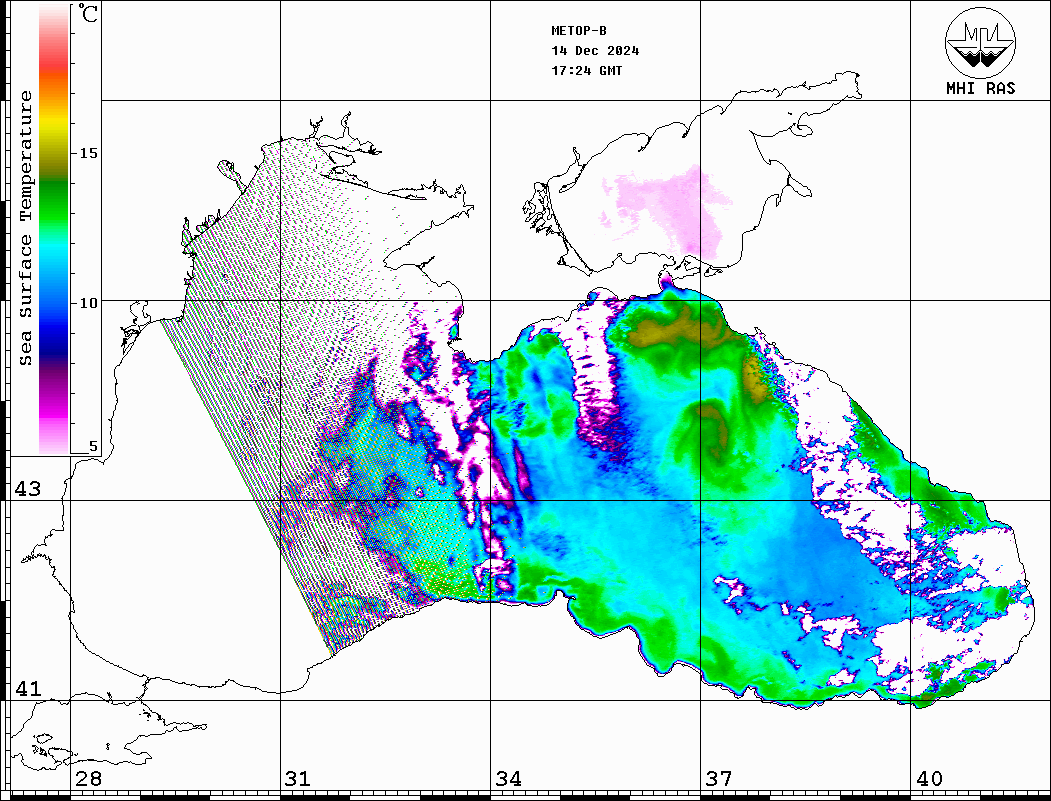This screenshot has width=1051, height=801.
Task: Click the °C unit label on legend
Action: [x=88, y=13]
